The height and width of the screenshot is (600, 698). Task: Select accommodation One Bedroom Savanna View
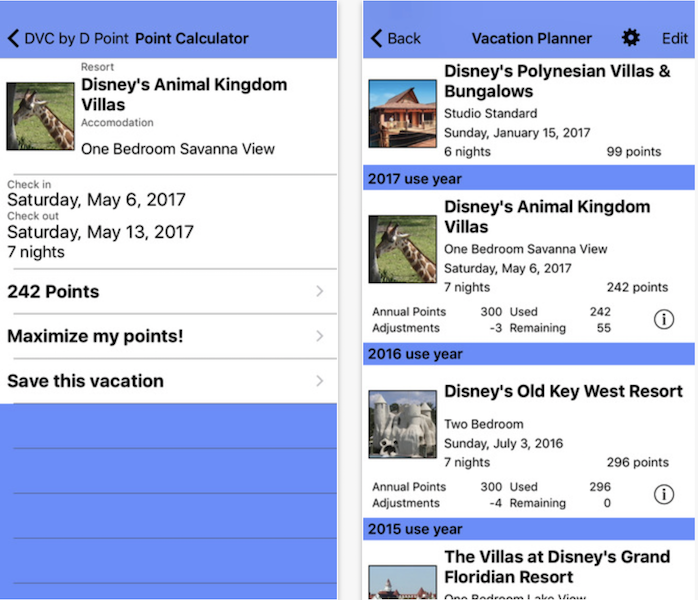pos(178,149)
